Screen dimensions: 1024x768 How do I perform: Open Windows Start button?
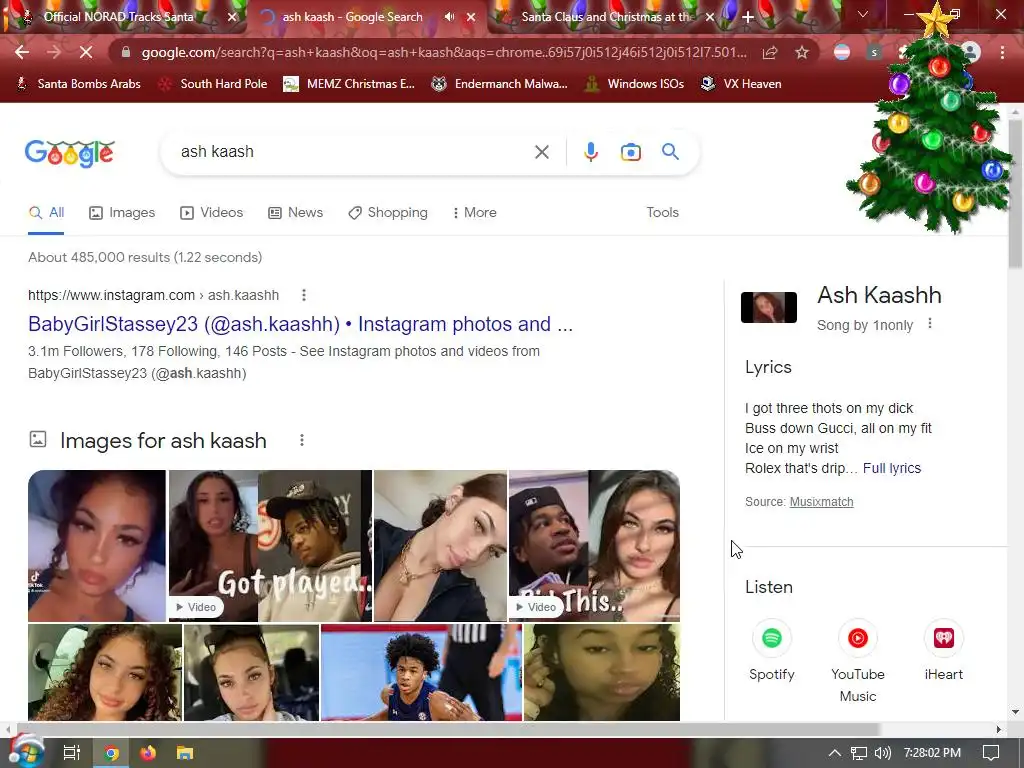[x=26, y=752]
